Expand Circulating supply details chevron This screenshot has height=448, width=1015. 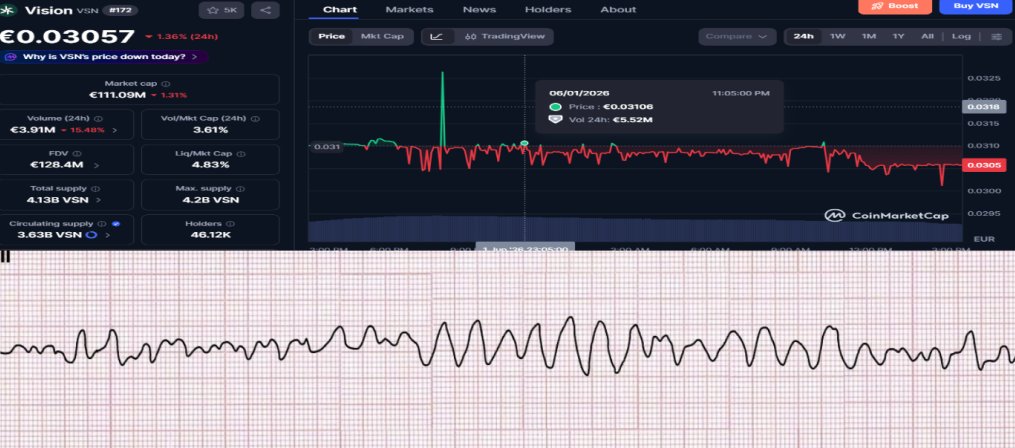point(107,234)
